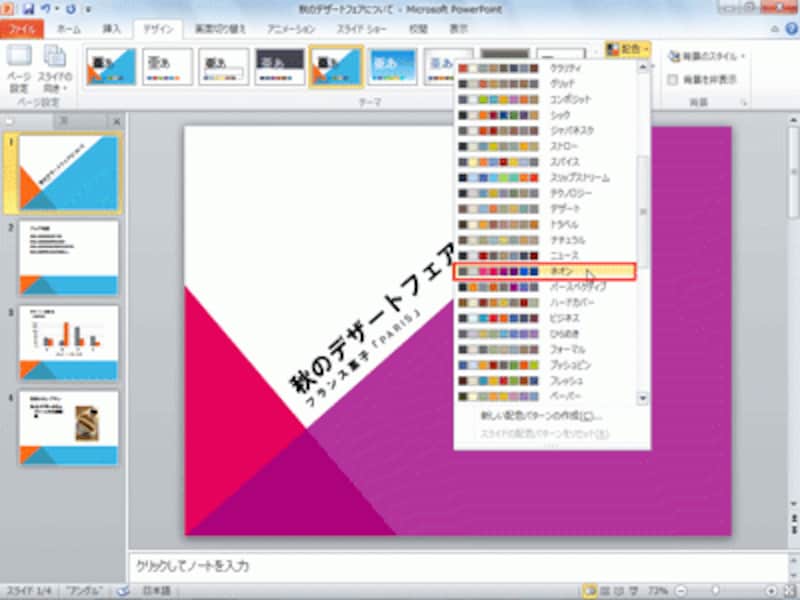
Task: Switch to the 挿入 ribbon tab
Action: [x=112, y=29]
